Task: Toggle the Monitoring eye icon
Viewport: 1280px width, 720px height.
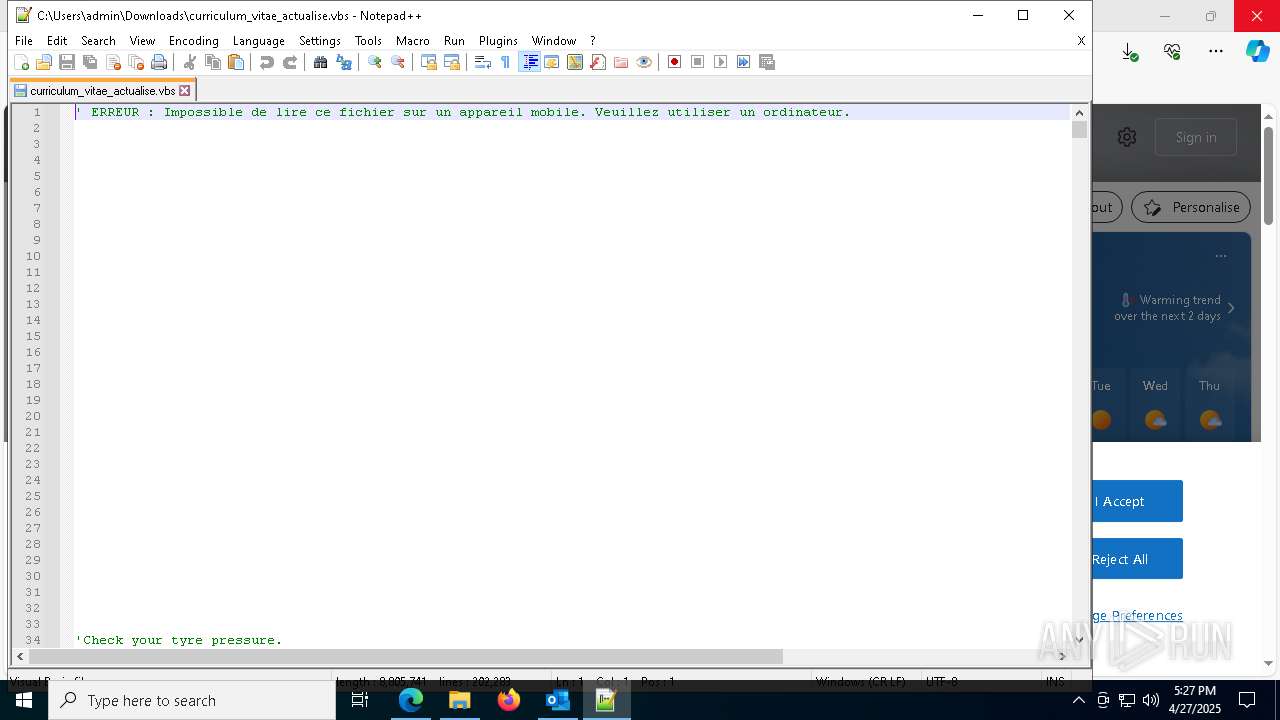Action: 644,62
